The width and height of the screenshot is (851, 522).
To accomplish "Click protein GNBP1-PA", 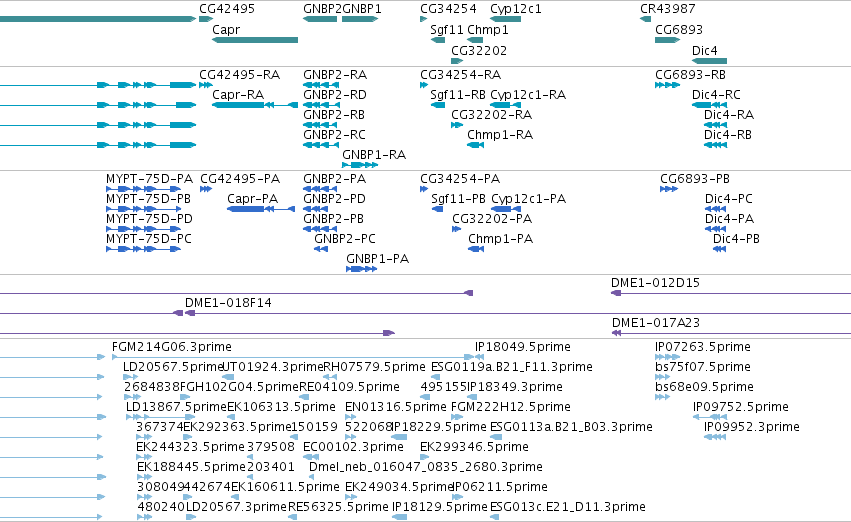I will pos(377,259).
